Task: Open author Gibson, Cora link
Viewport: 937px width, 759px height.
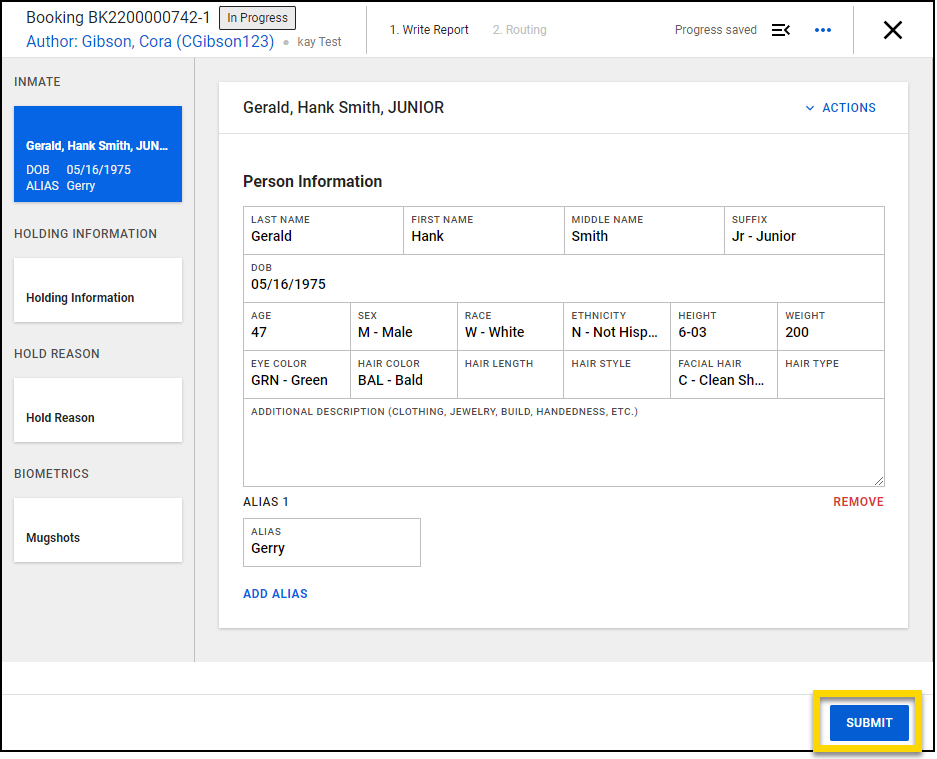Action: [150, 42]
